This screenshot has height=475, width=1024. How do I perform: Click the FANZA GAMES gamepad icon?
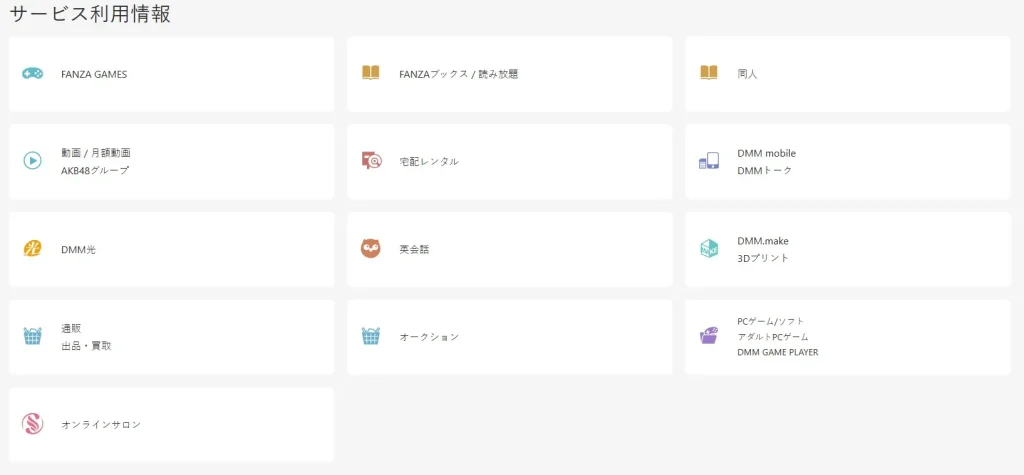pyautogui.click(x=32, y=74)
